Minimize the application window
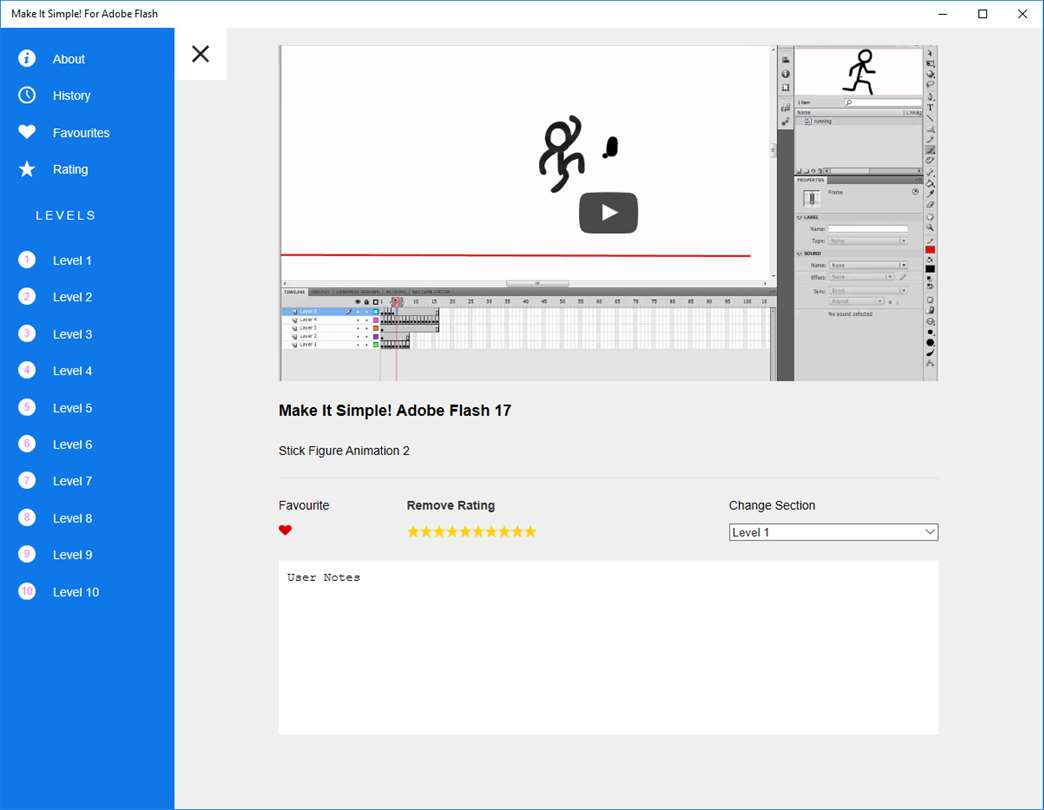Image resolution: width=1044 pixels, height=810 pixels. (942, 14)
